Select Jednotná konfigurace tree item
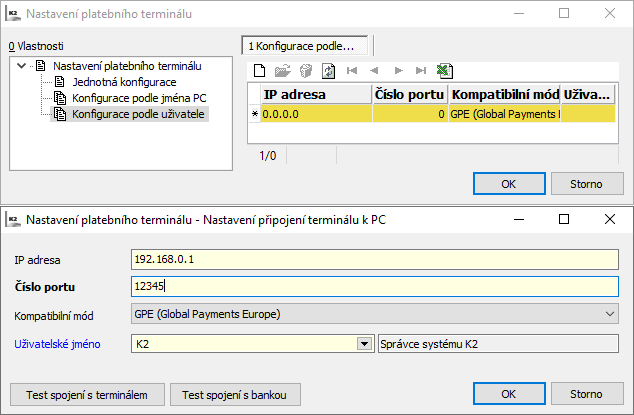The width and height of the screenshot is (634, 415). click(124, 82)
